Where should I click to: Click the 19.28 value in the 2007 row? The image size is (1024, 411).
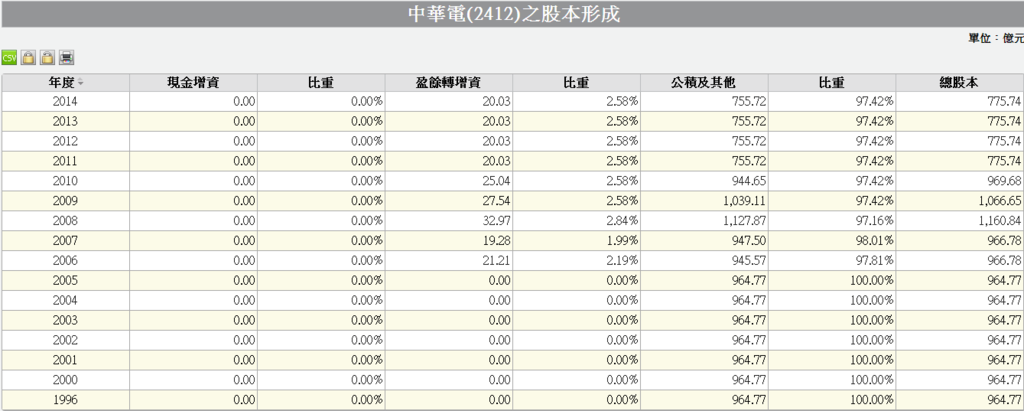(x=498, y=240)
